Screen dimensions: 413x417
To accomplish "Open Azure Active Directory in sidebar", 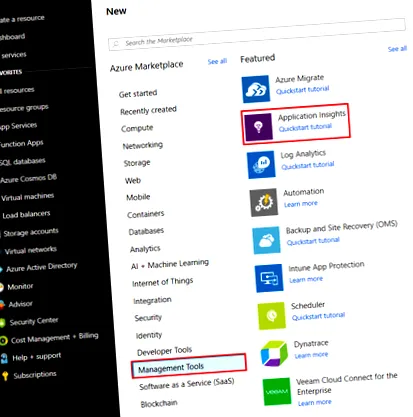I will coord(41,267).
